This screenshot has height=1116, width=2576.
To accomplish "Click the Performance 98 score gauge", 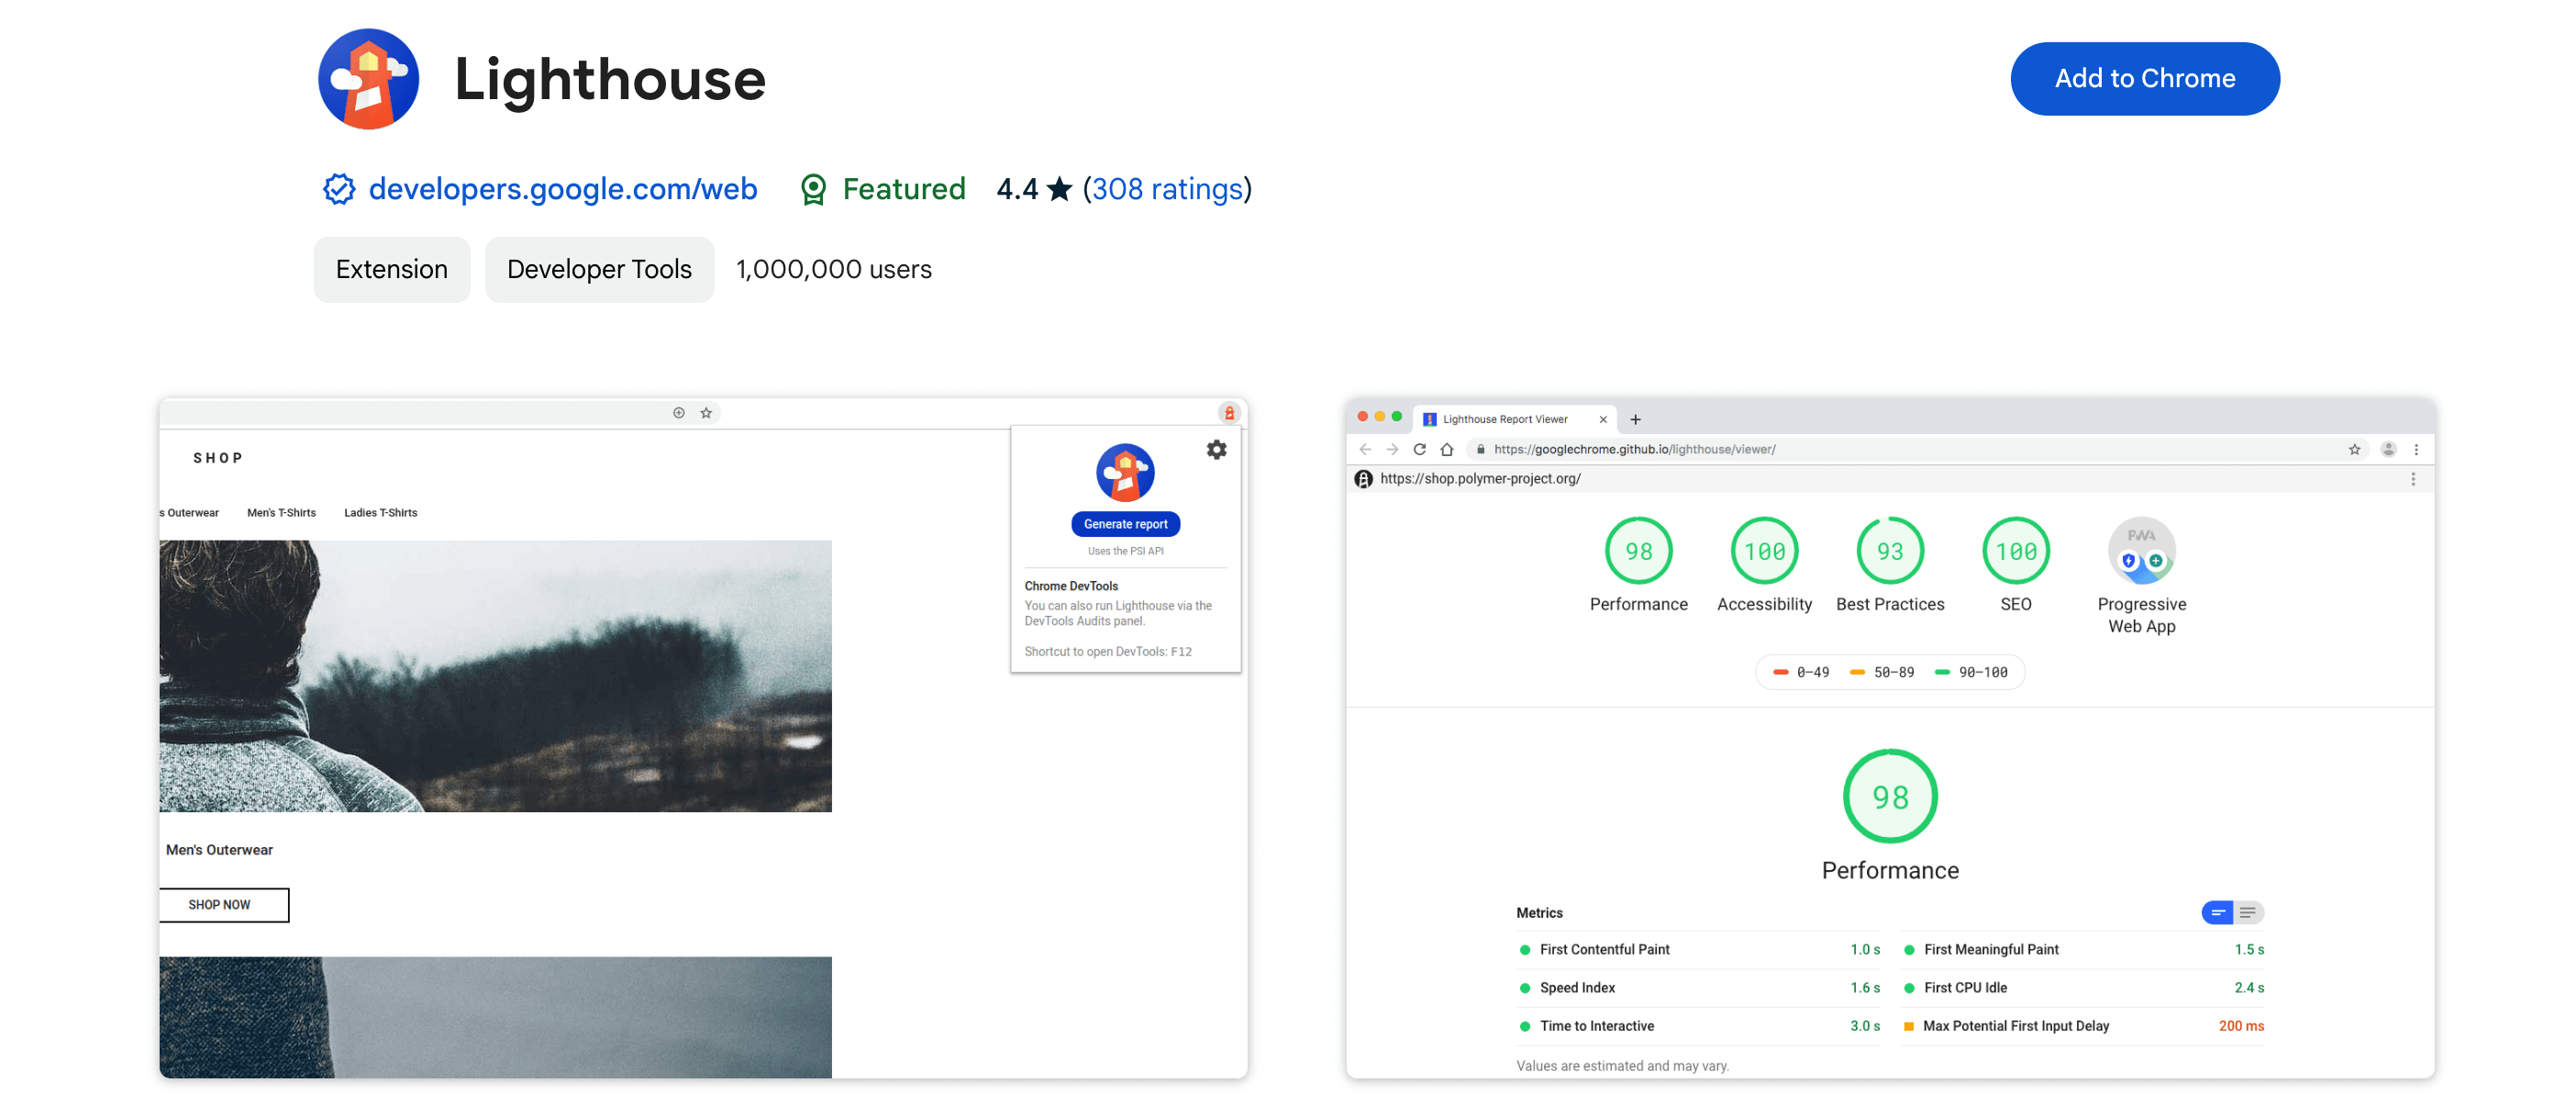I will (1638, 551).
